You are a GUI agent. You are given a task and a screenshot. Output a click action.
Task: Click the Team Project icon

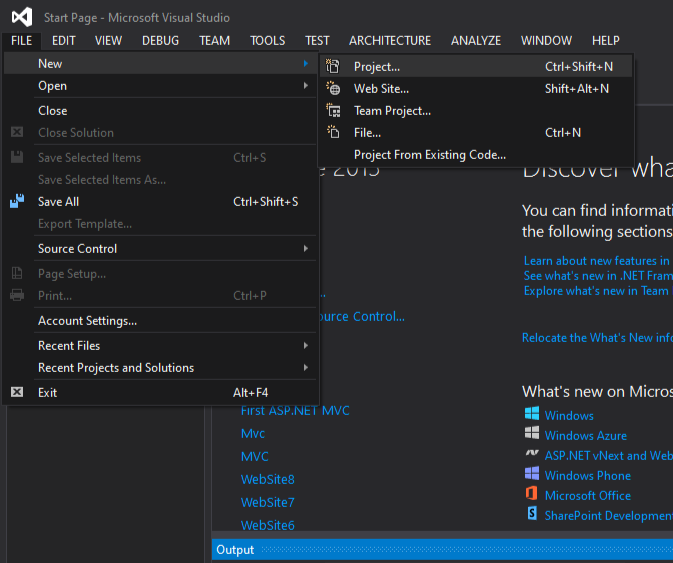[x=333, y=110]
